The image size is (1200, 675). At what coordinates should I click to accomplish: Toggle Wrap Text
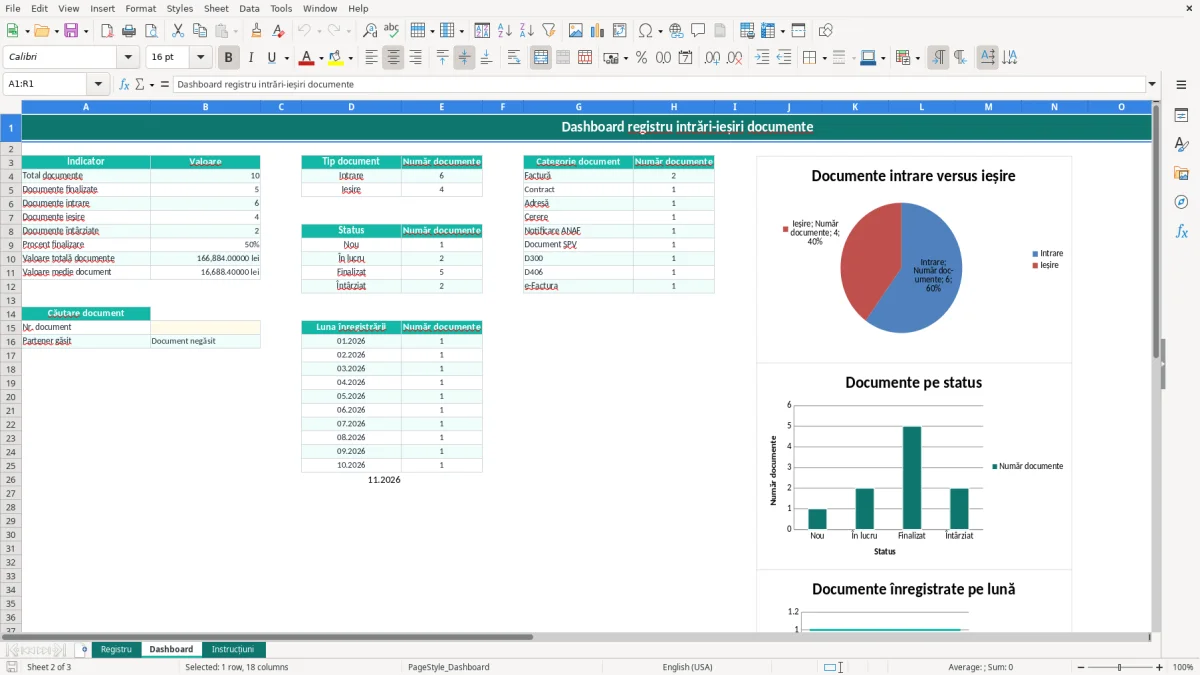coord(514,58)
